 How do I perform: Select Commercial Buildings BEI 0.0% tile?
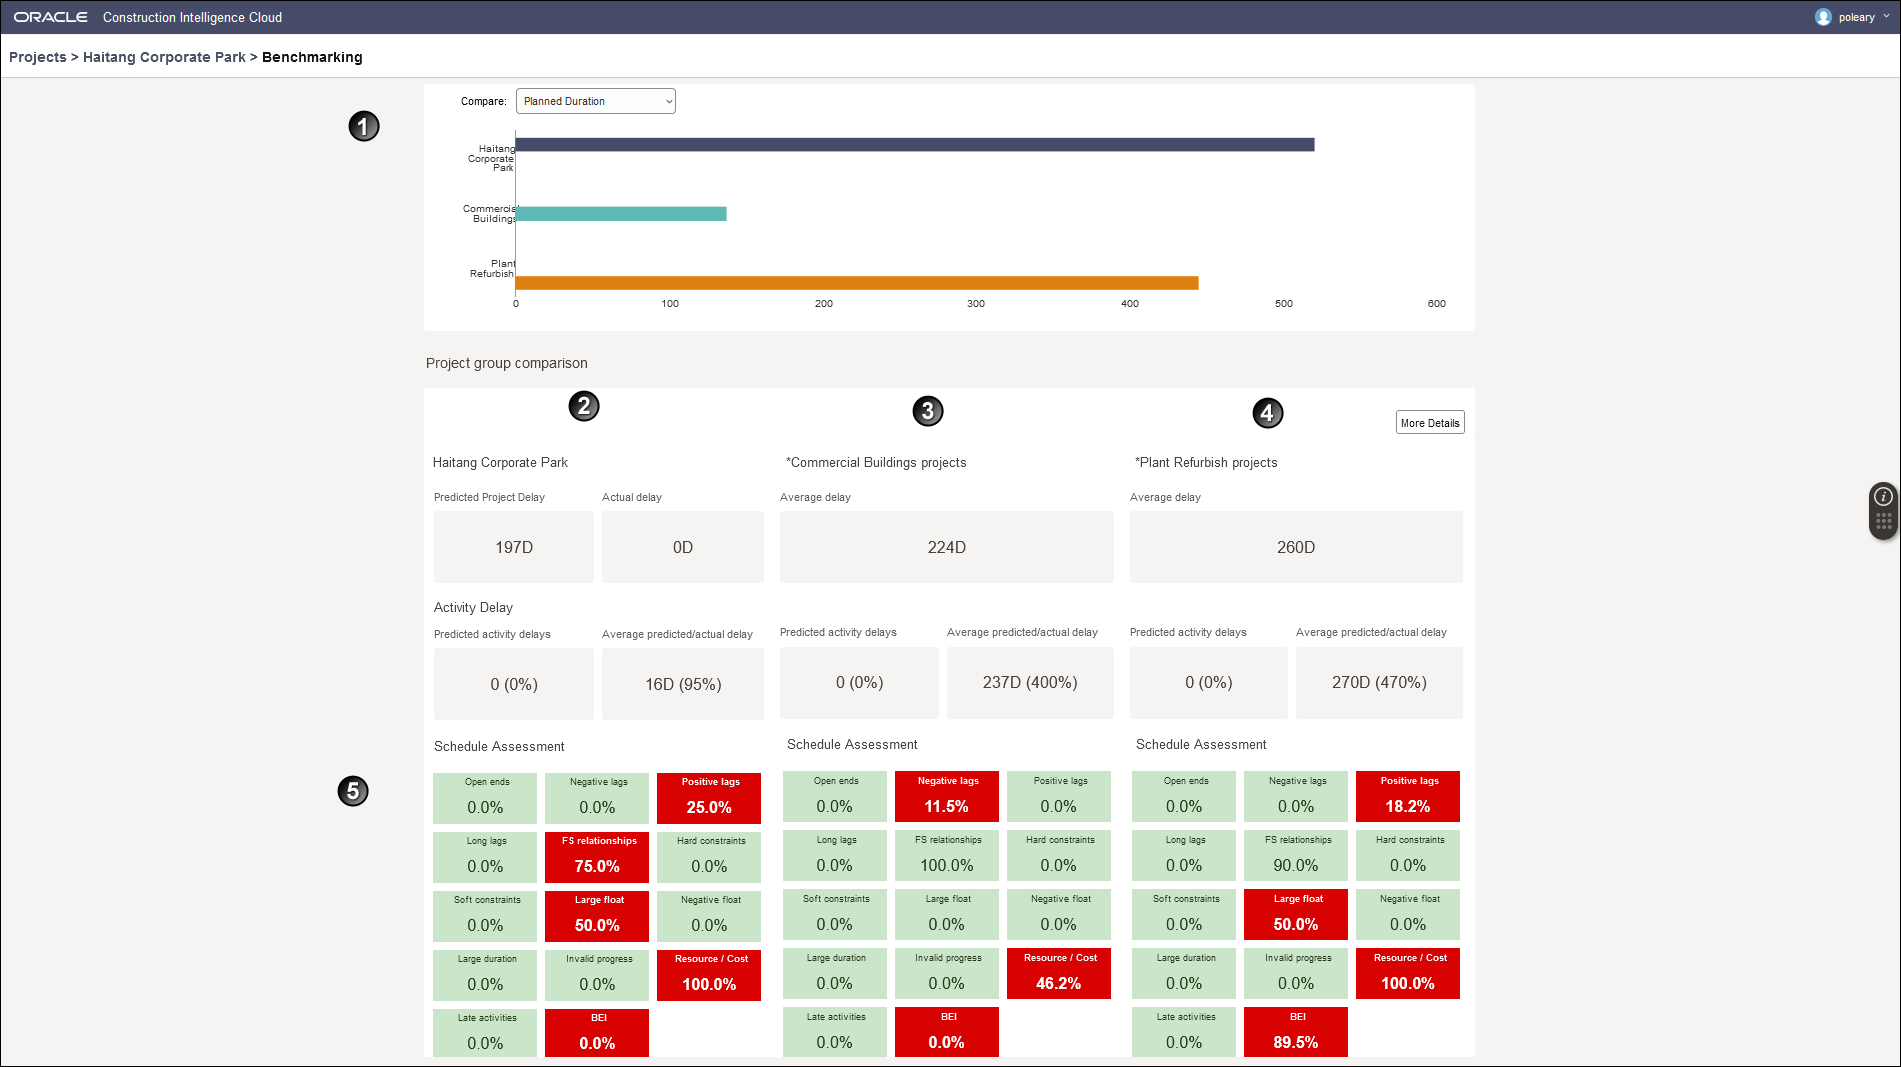[946, 1032]
